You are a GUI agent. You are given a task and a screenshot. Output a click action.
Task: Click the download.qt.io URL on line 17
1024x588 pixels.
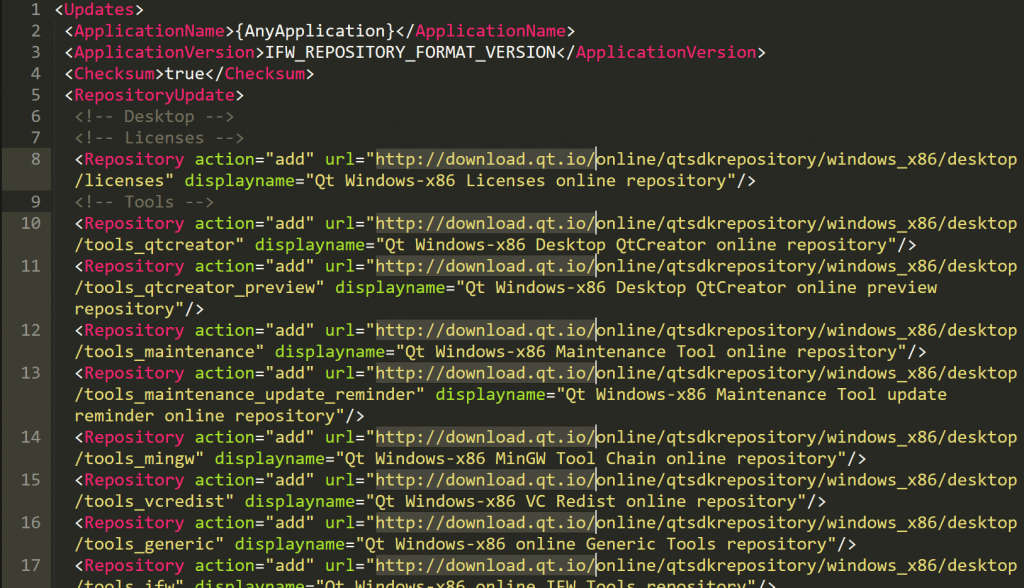click(485, 566)
